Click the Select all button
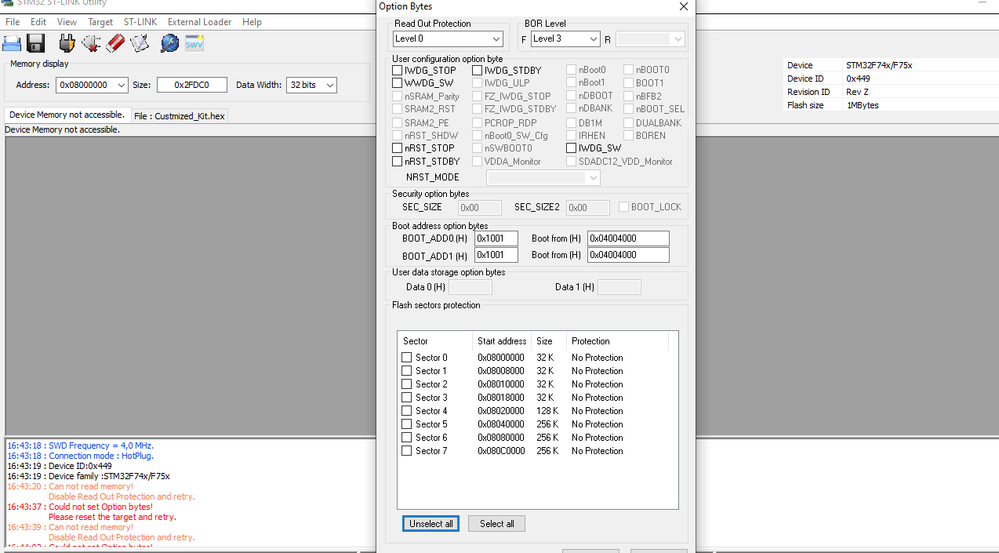This screenshot has width=999, height=553. (x=496, y=524)
